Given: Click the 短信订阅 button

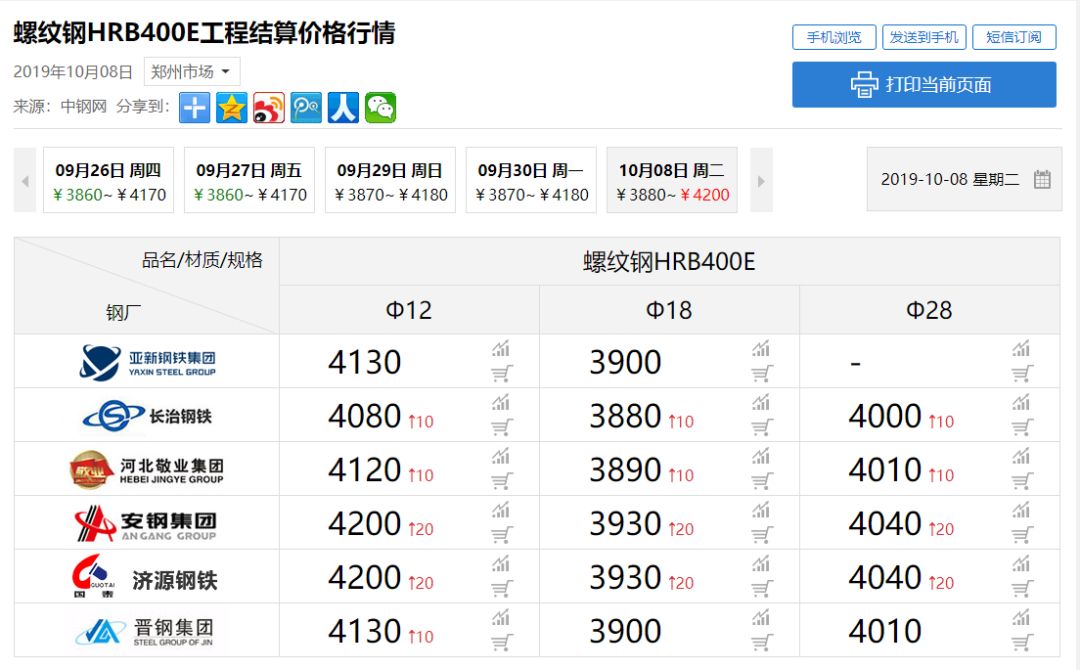Looking at the screenshot, I should coord(1013,37).
